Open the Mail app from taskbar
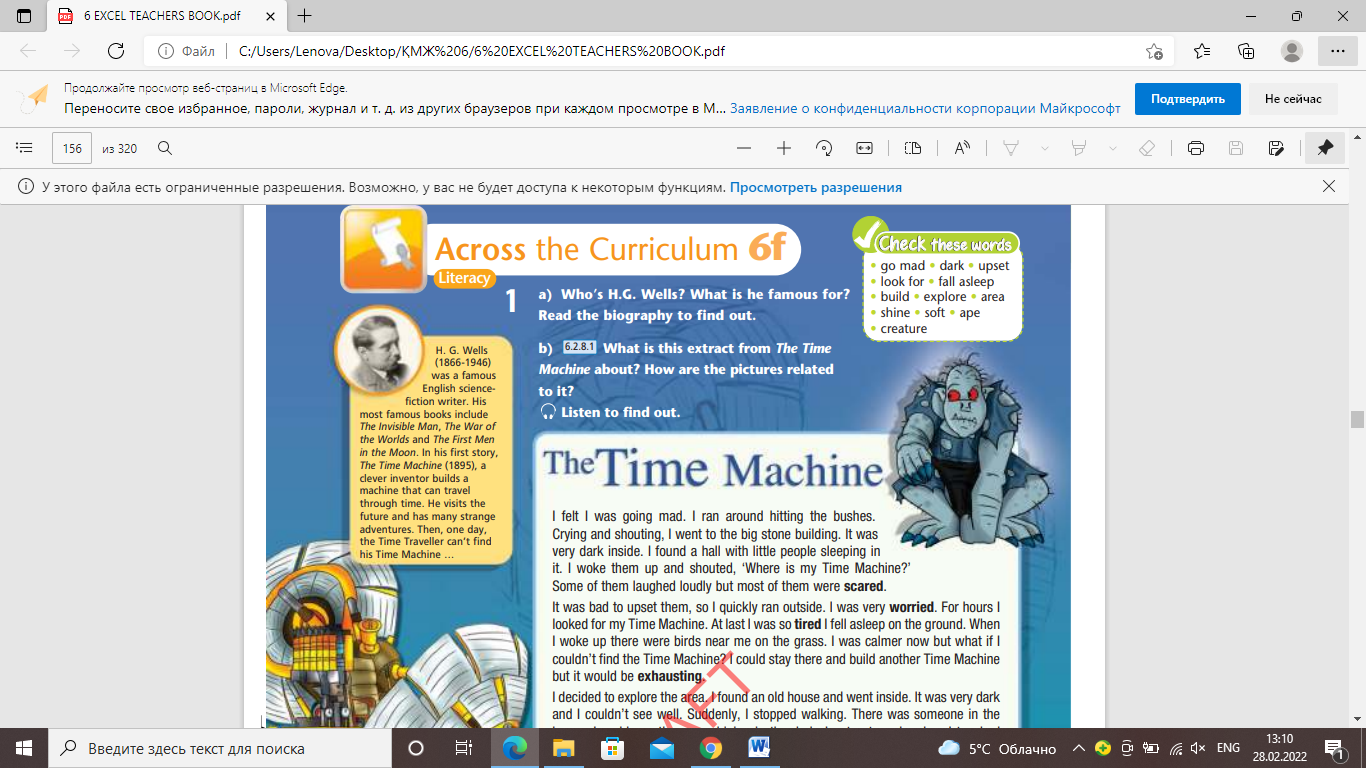 pyautogui.click(x=662, y=748)
